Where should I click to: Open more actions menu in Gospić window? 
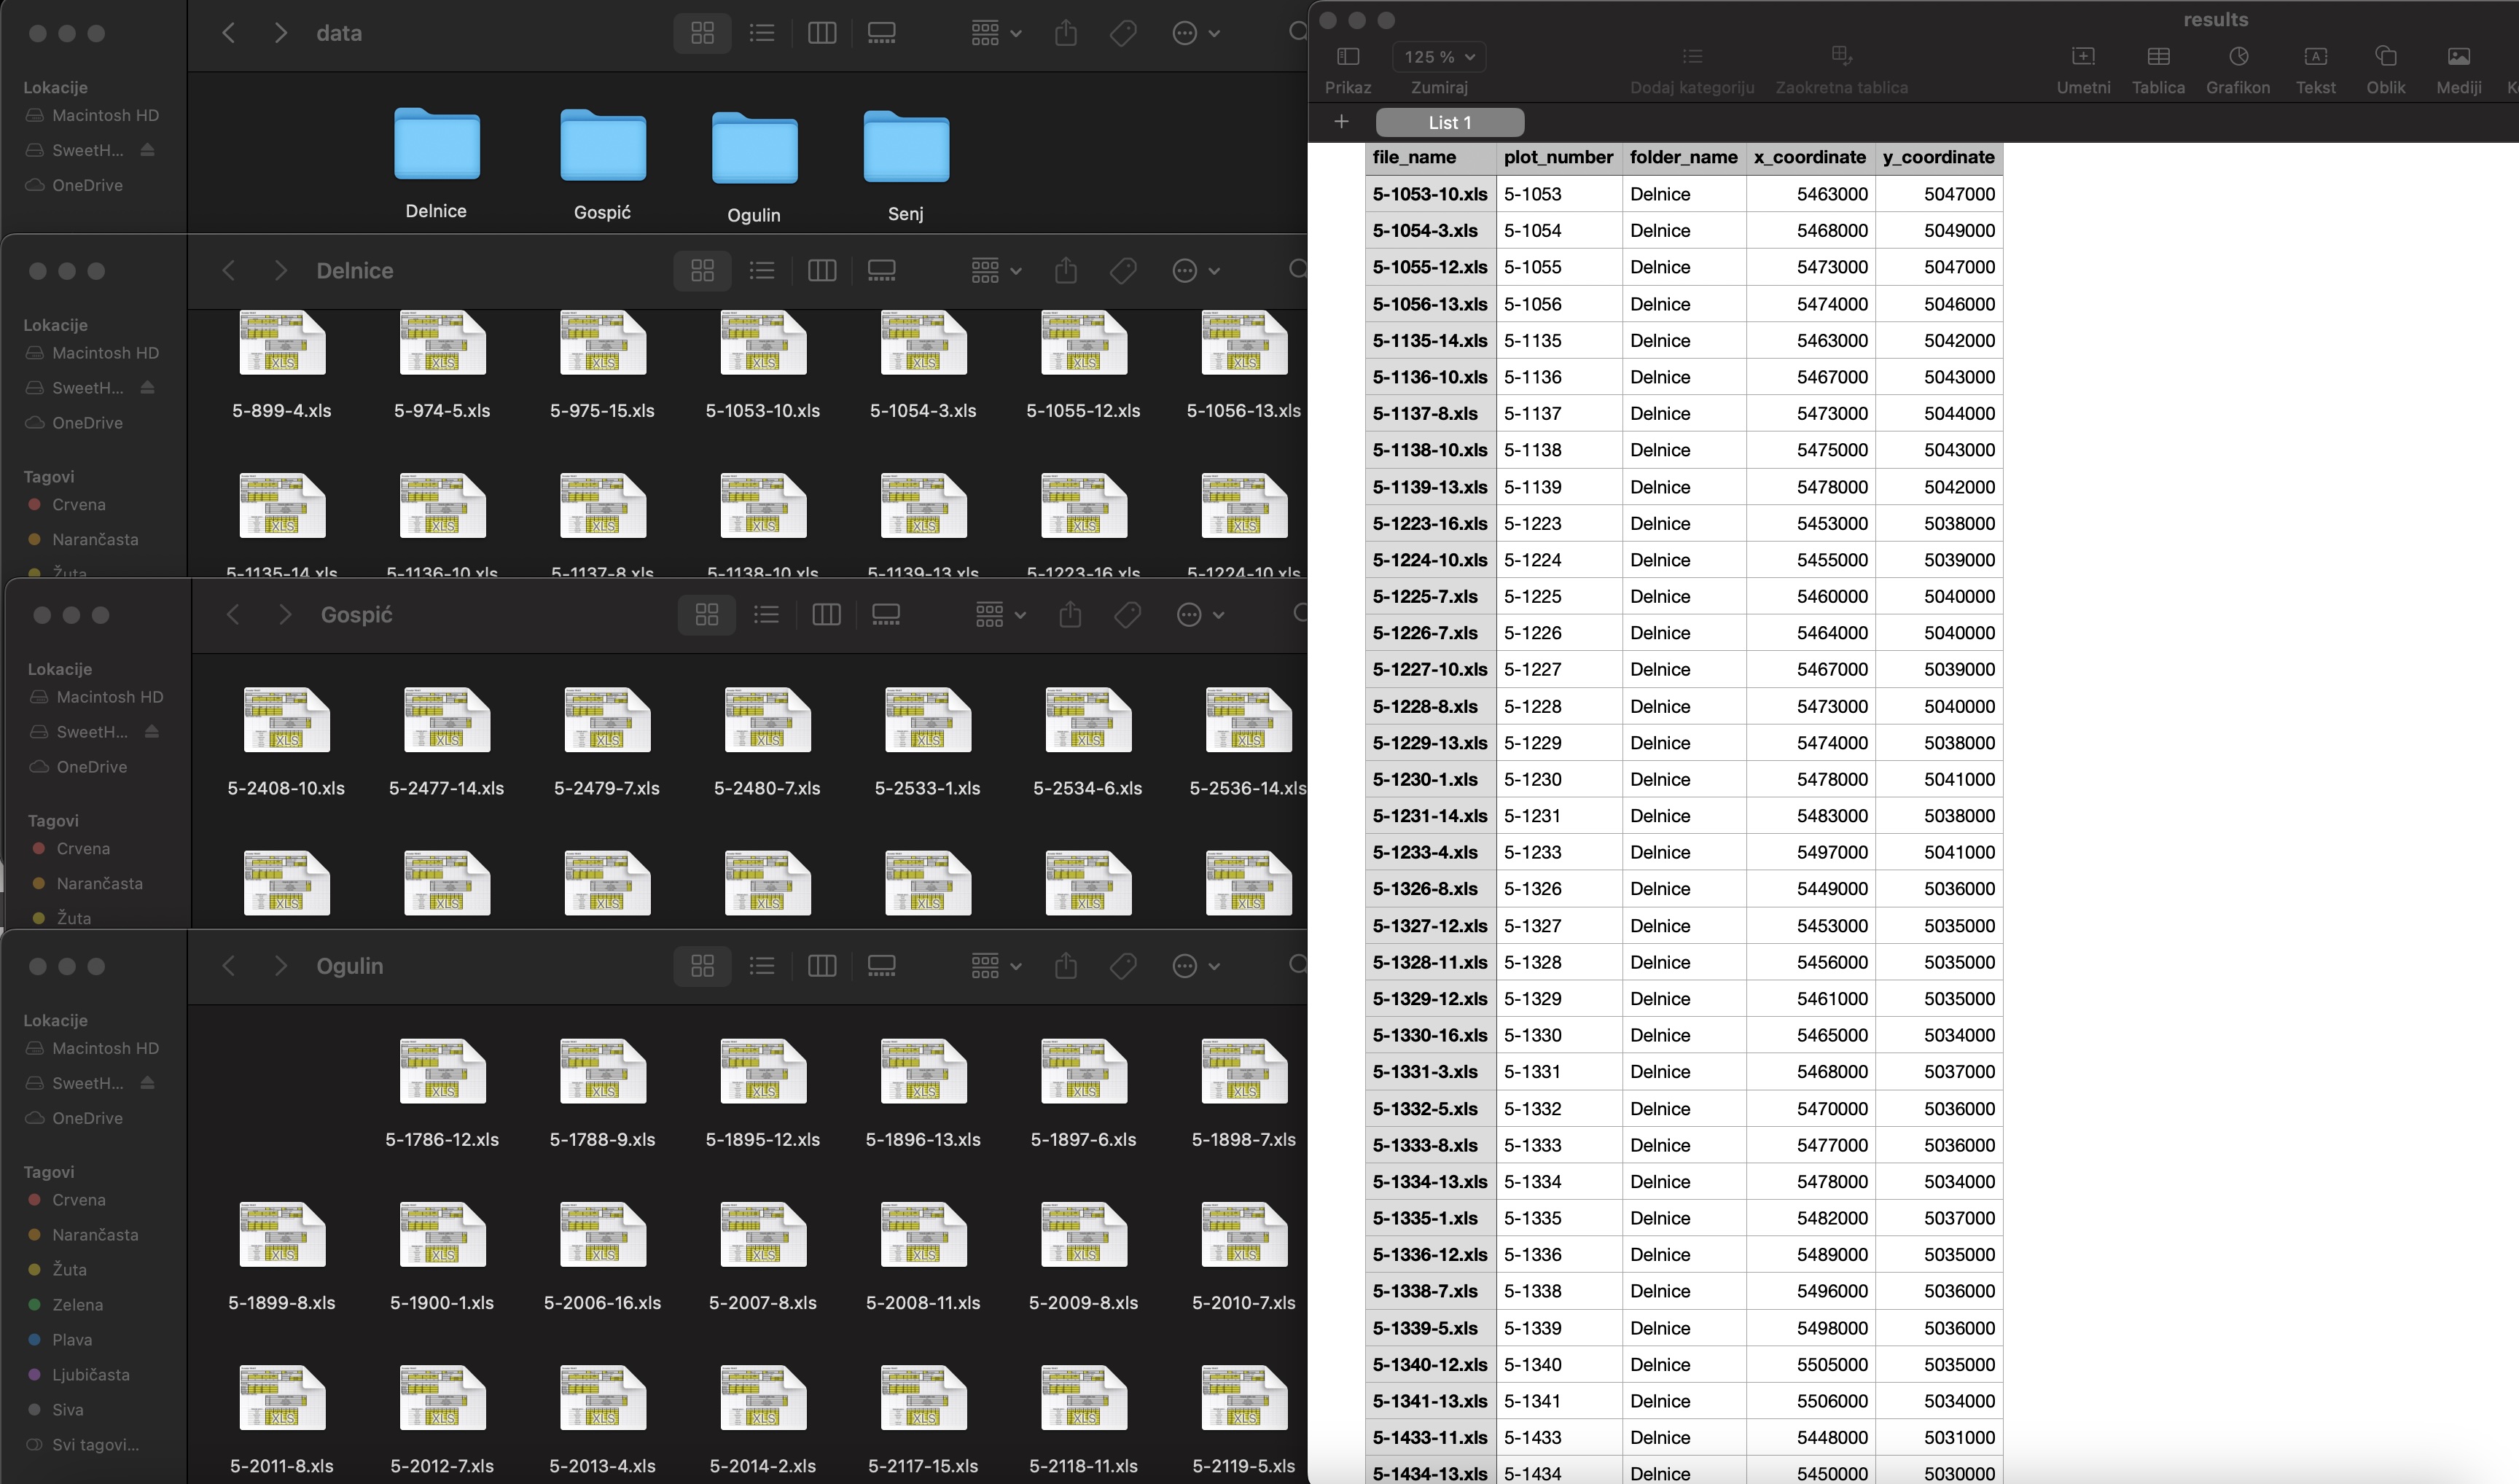click(x=1200, y=615)
